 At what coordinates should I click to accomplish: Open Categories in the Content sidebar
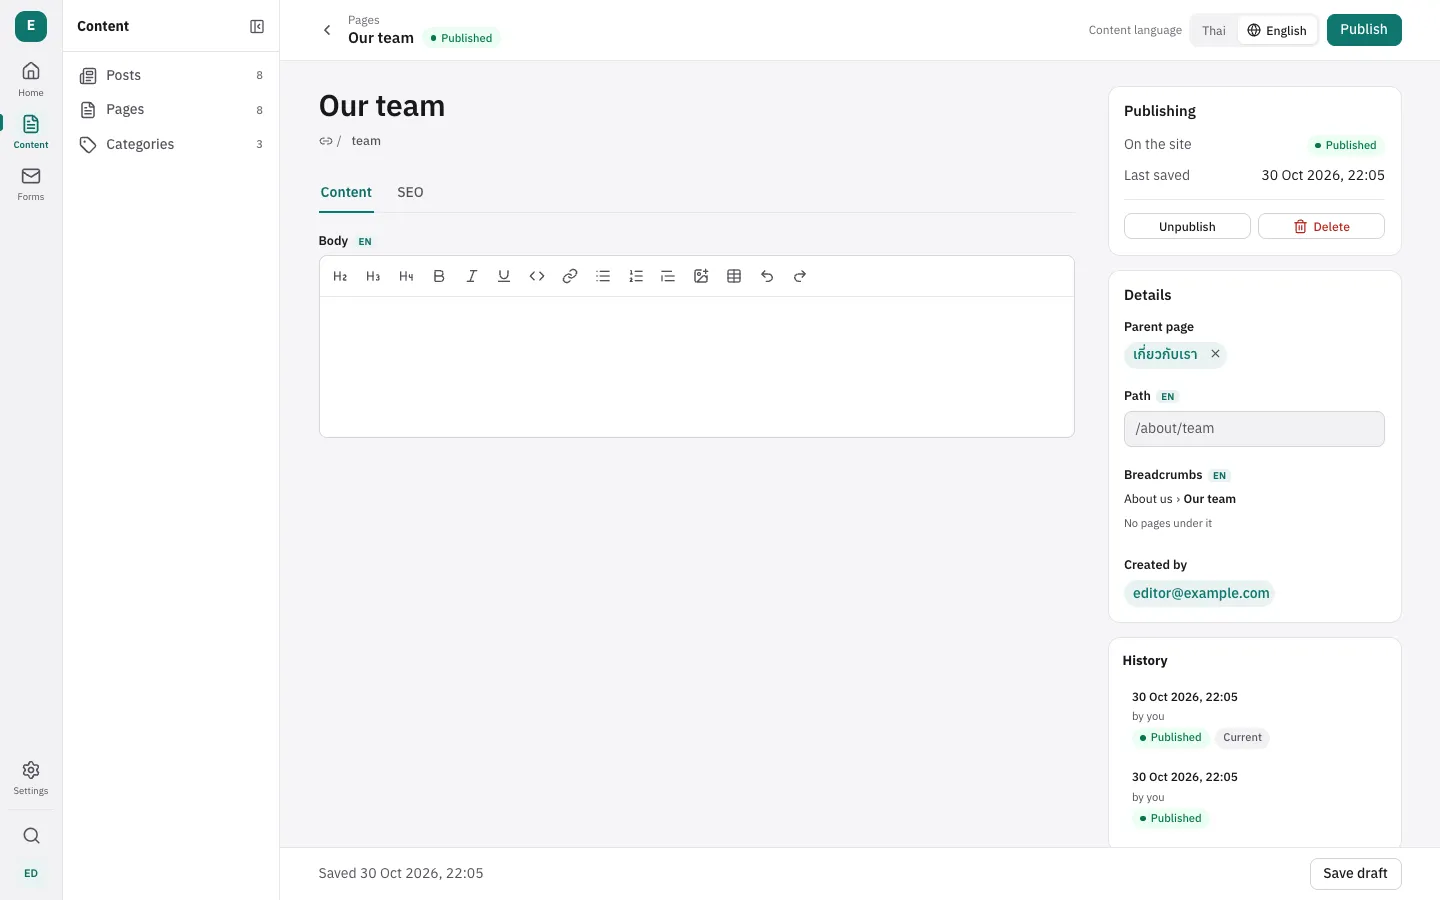tap(171, 144)
